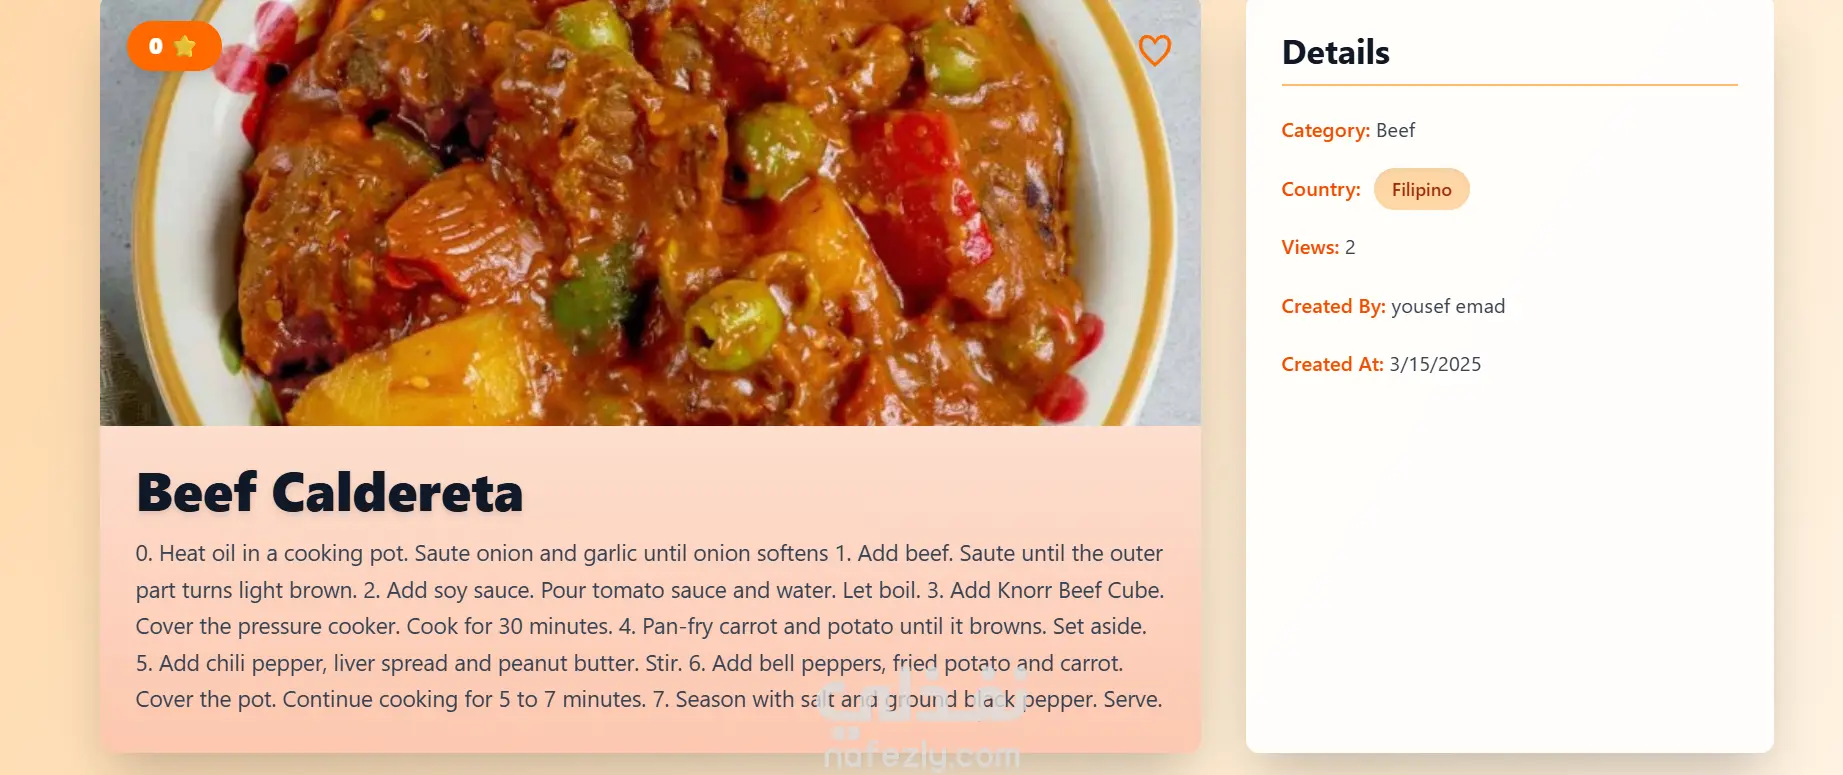Open author yousef emad's name
Viewport: 1843px width, 775px height.
coord(1448,307)
